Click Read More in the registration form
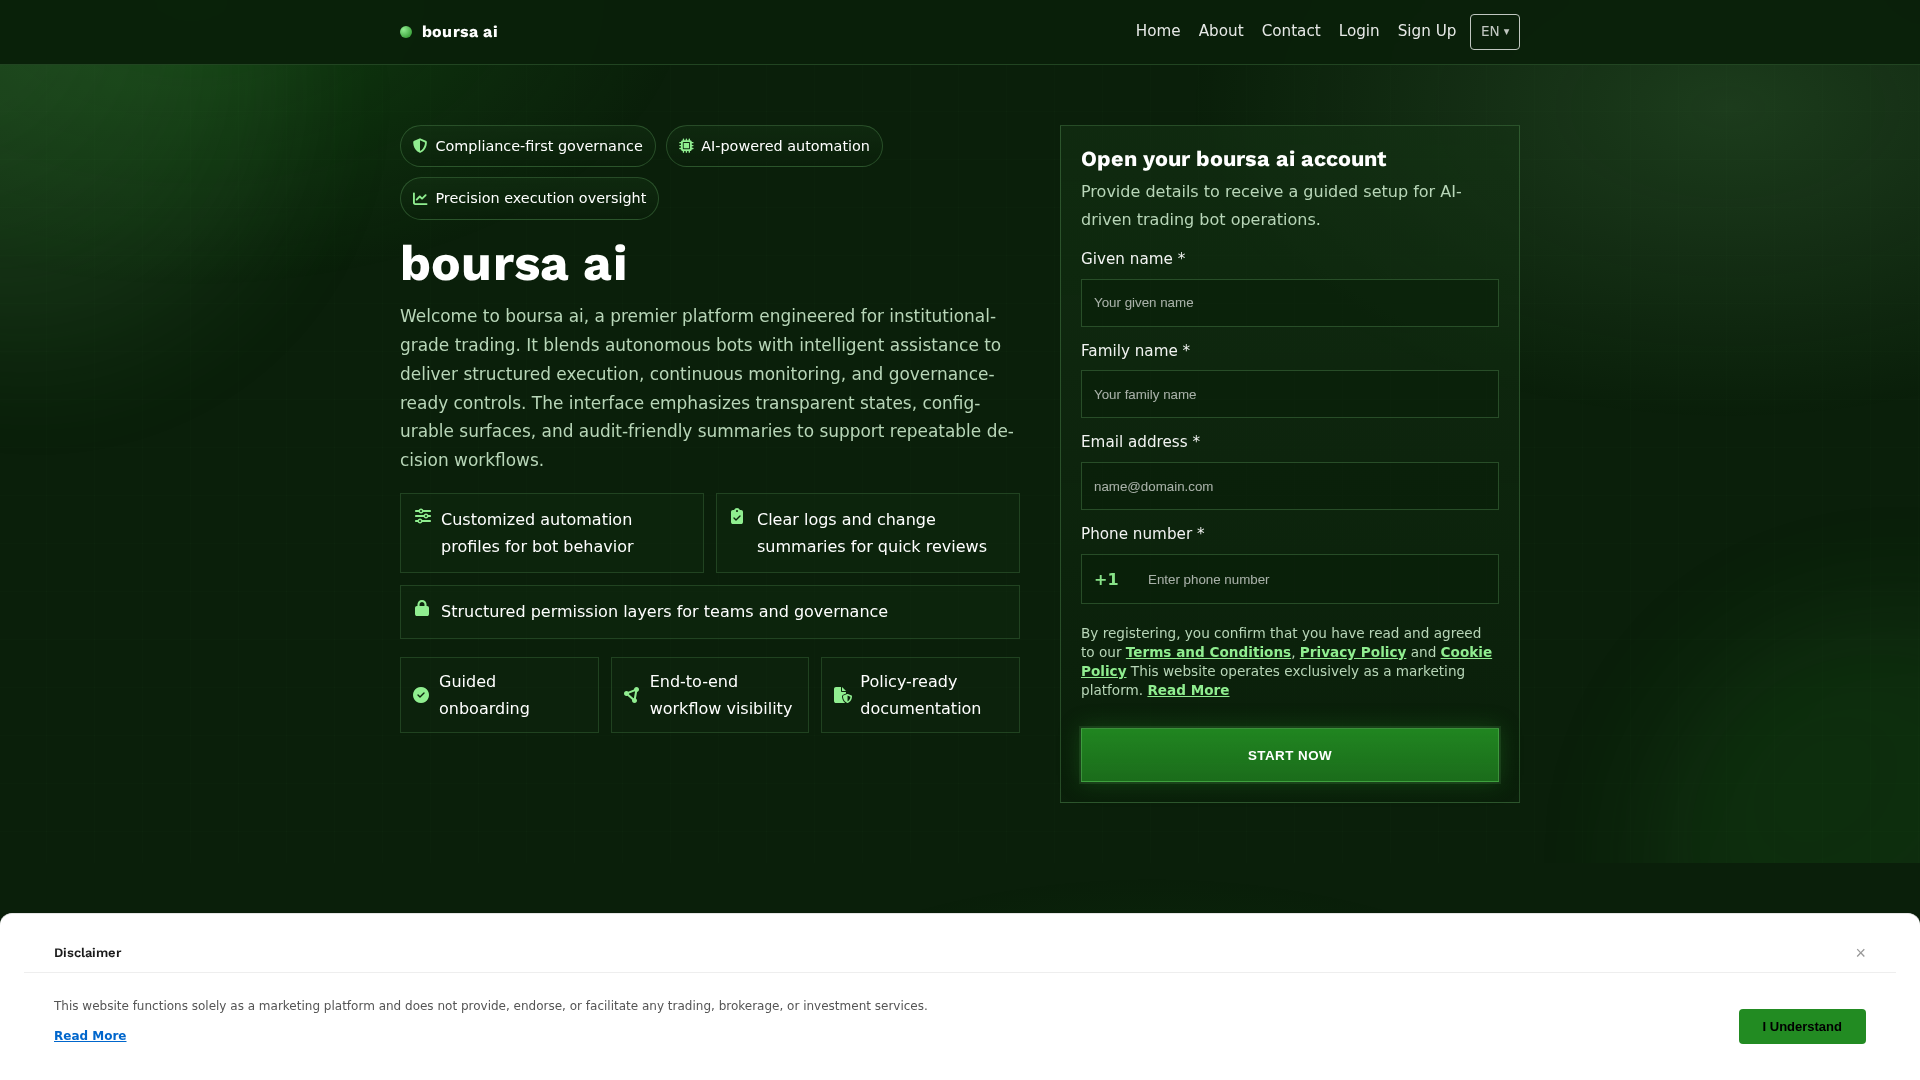 [x=1188, y=690]
